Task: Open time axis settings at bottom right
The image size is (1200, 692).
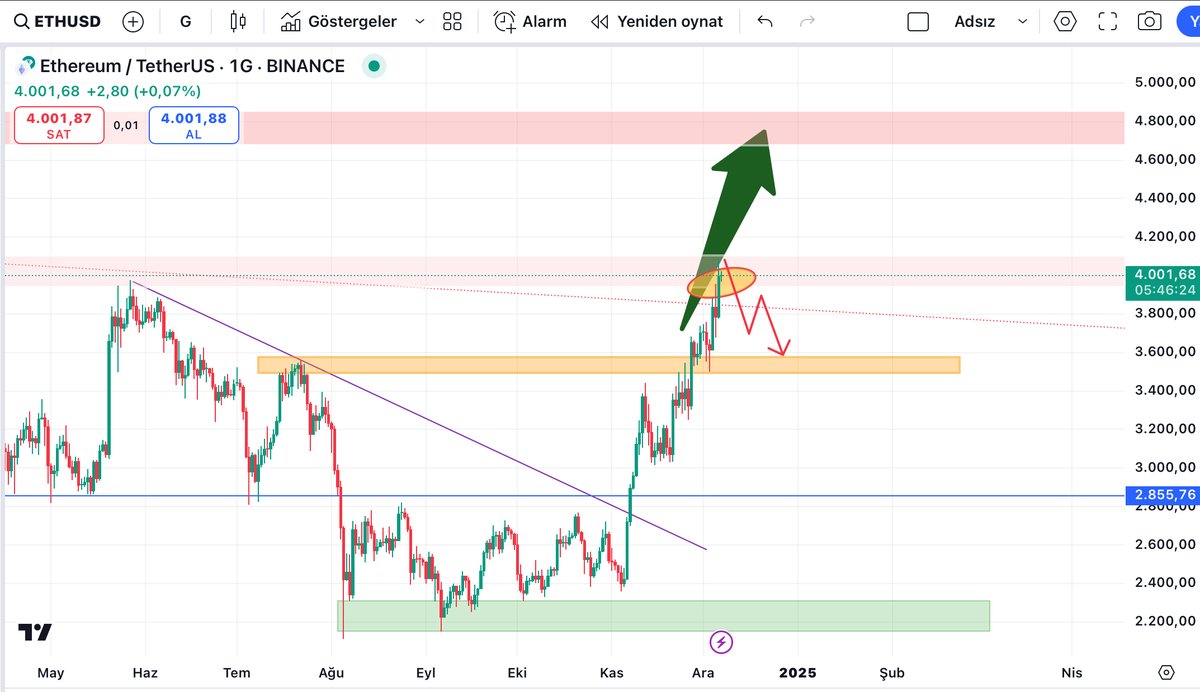Action: click(1166, 671)
